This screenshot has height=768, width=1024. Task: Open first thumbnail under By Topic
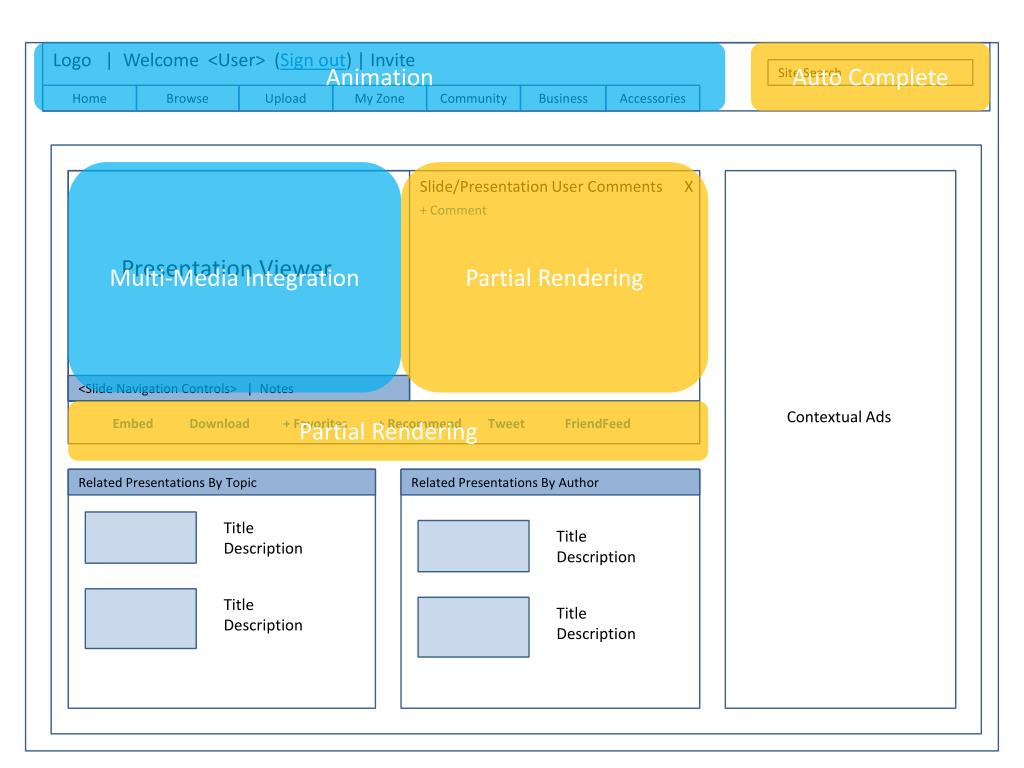tap(140, 537)
